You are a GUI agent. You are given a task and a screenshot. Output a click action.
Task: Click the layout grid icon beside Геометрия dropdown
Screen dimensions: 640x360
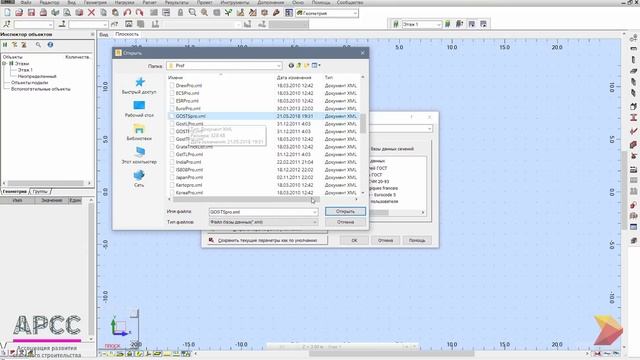(289, 13)
